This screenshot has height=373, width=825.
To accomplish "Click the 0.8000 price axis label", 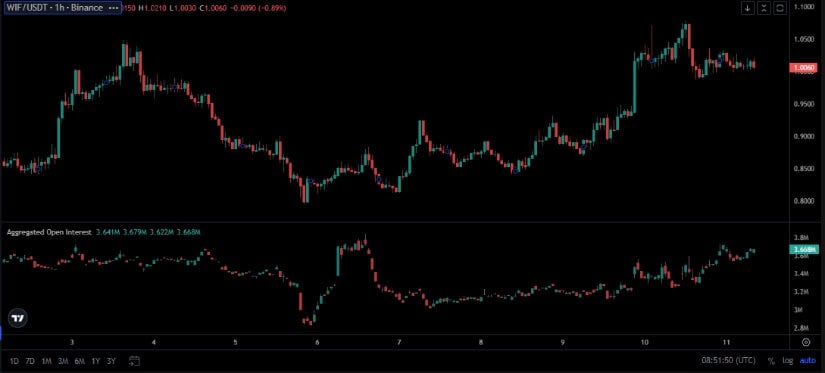I will (x=804, y=201).
